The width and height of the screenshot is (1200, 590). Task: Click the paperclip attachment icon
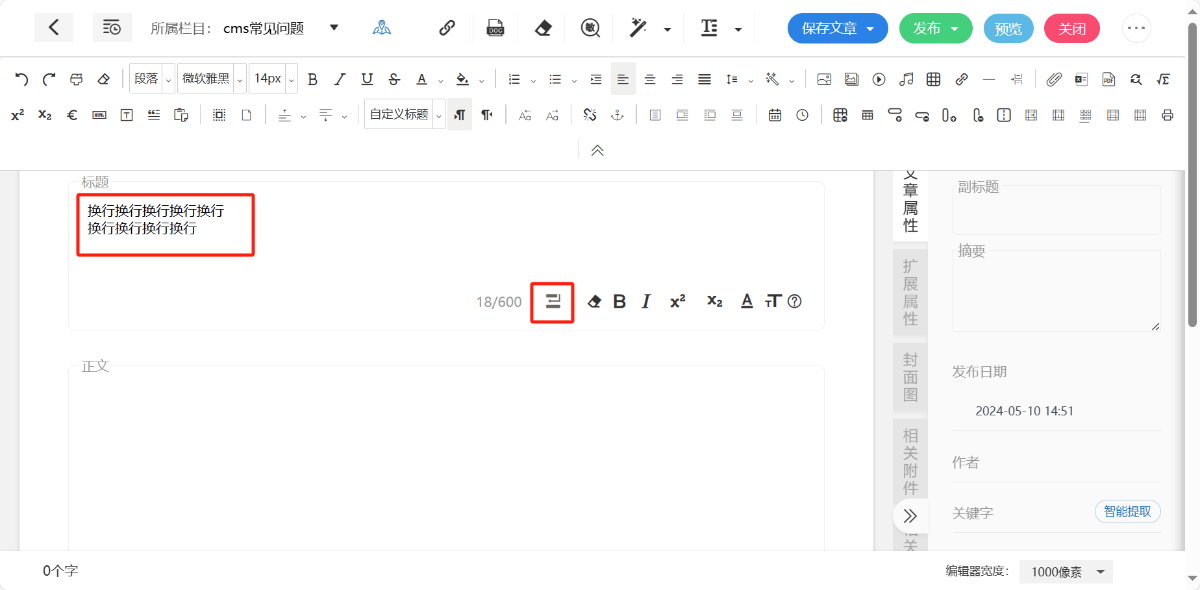(x=1054, y=79)
